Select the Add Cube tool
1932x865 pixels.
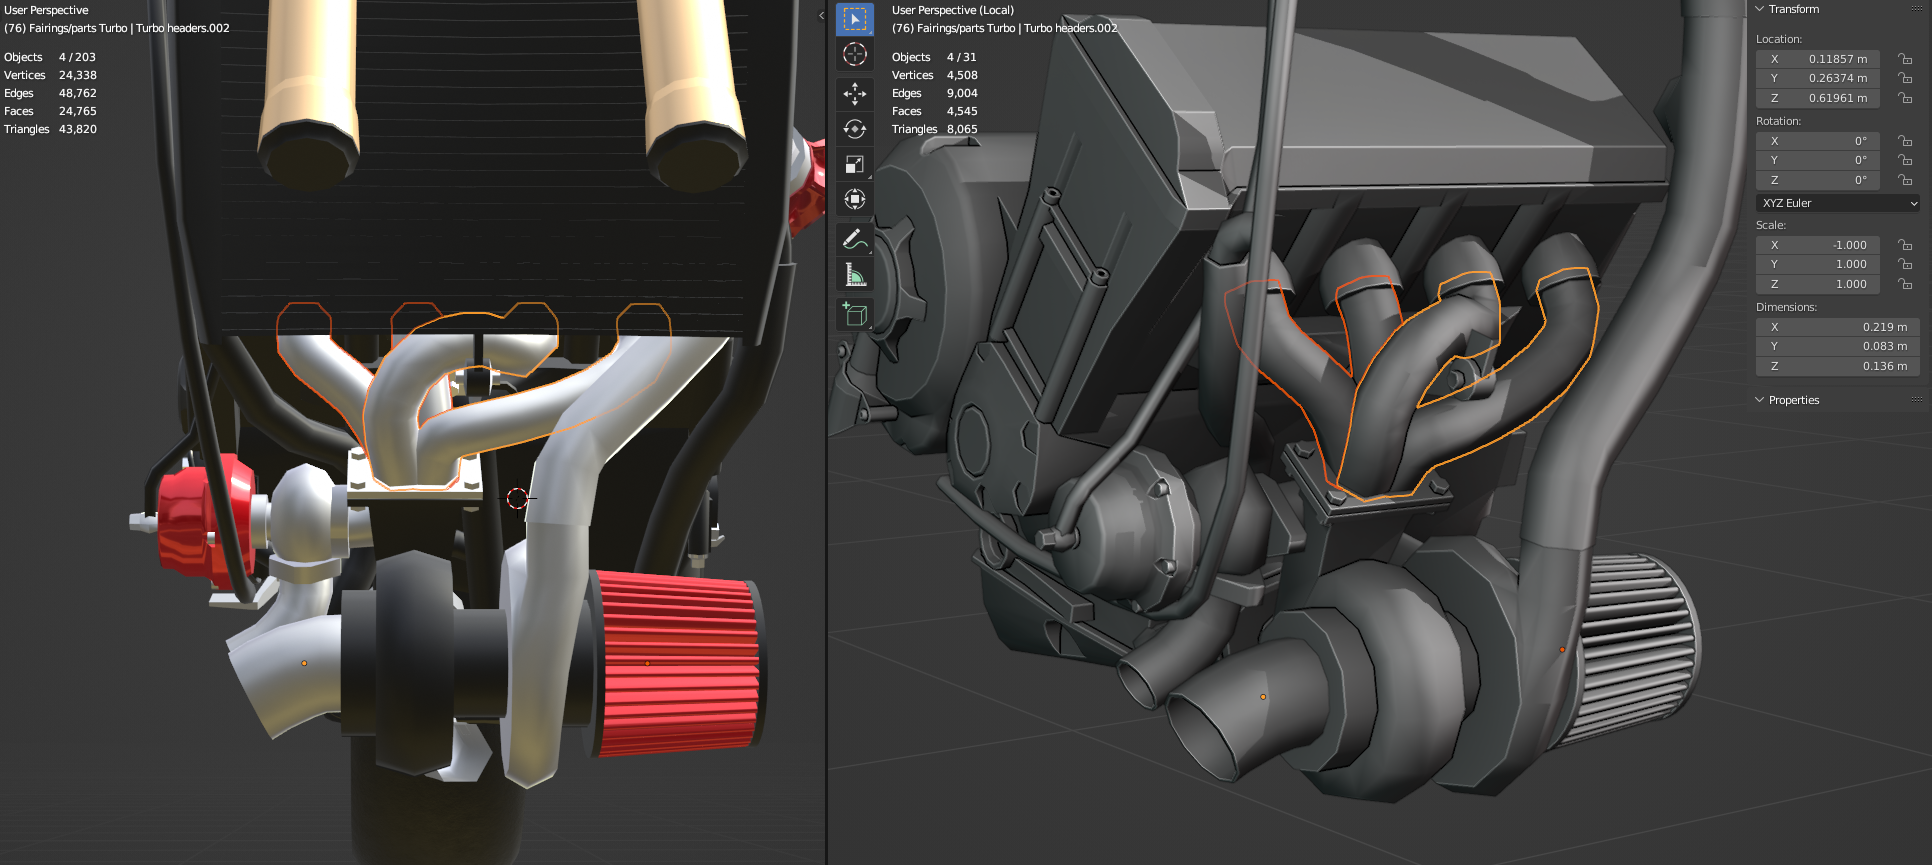[x=854, y=314]
